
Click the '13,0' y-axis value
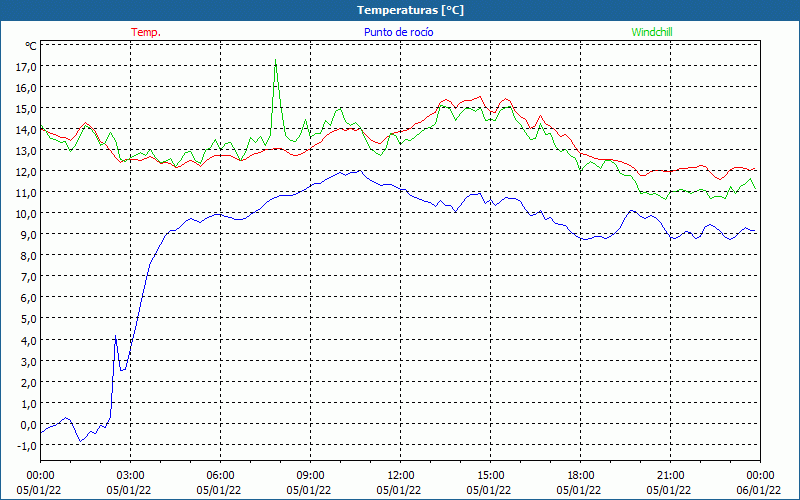click(26, 151)
